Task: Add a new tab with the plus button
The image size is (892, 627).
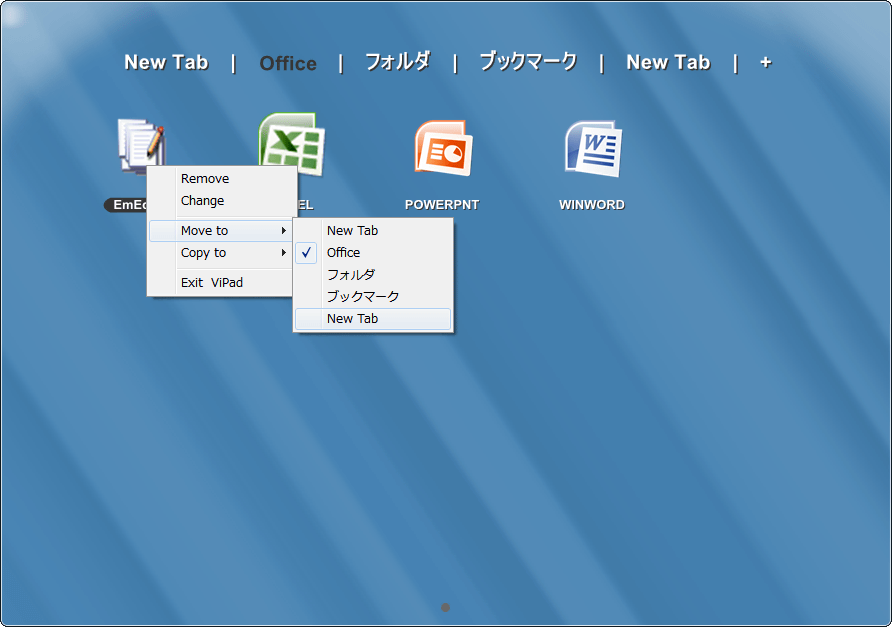Action: [x=766, y=62]
